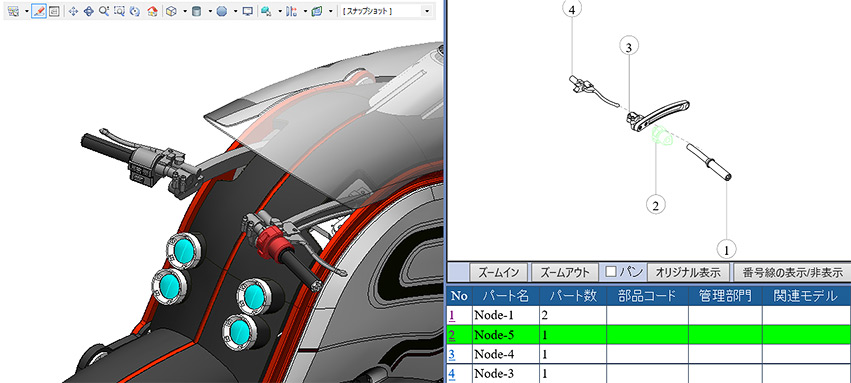Expand the arrow next to the cube icon
The width and height of the screenshot is (851, 383).
coord(185,11)
